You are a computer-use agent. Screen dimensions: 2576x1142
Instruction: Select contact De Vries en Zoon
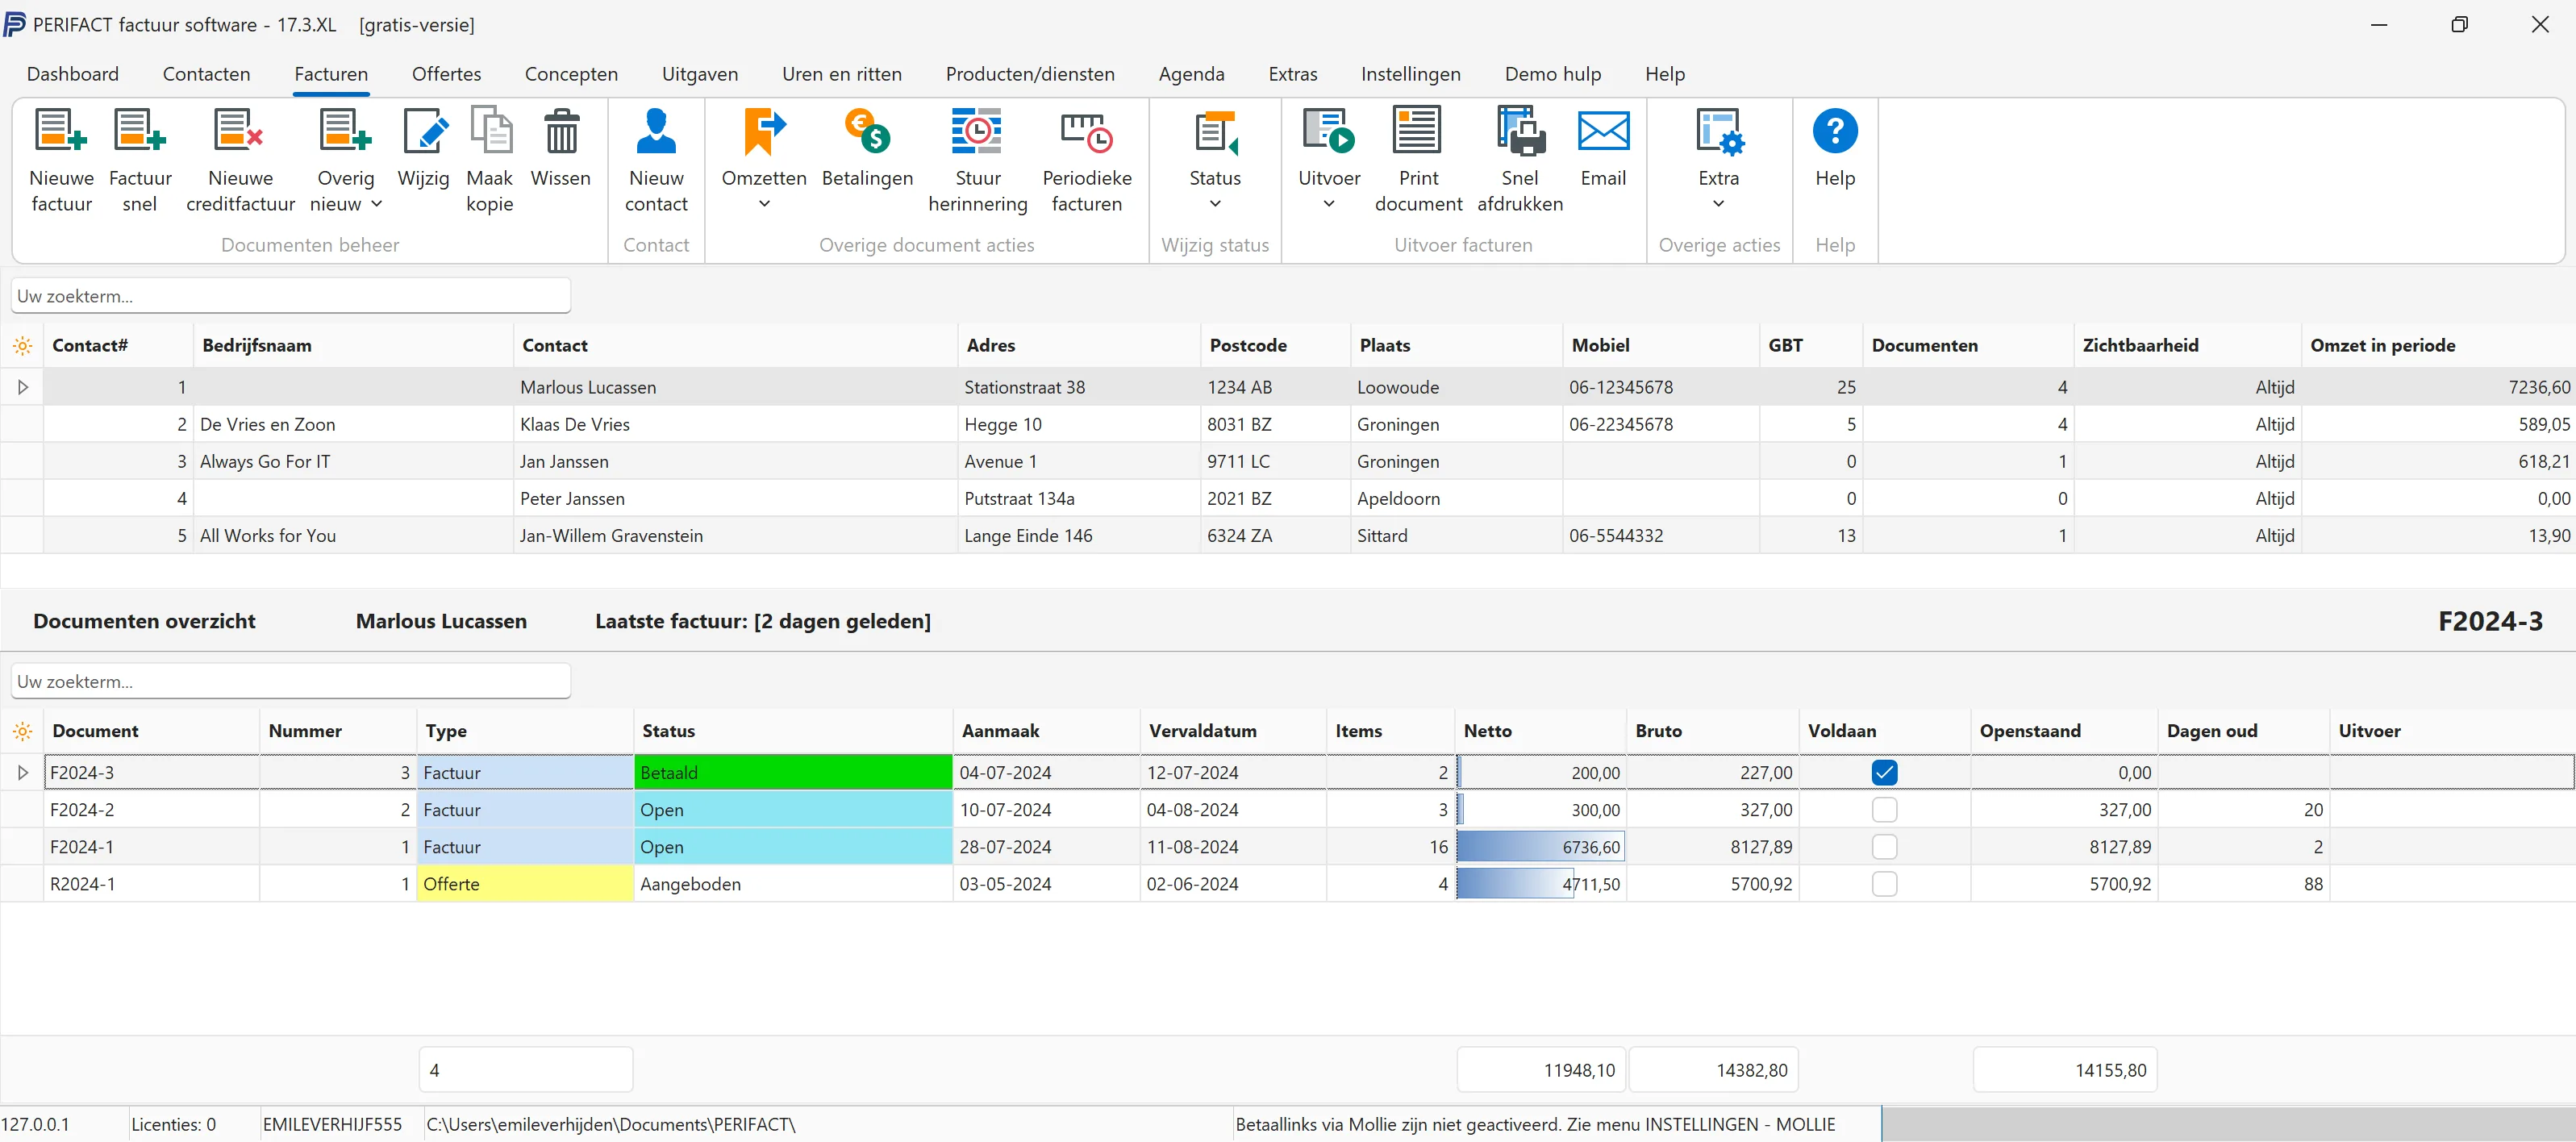click(x=1288, y=425)
